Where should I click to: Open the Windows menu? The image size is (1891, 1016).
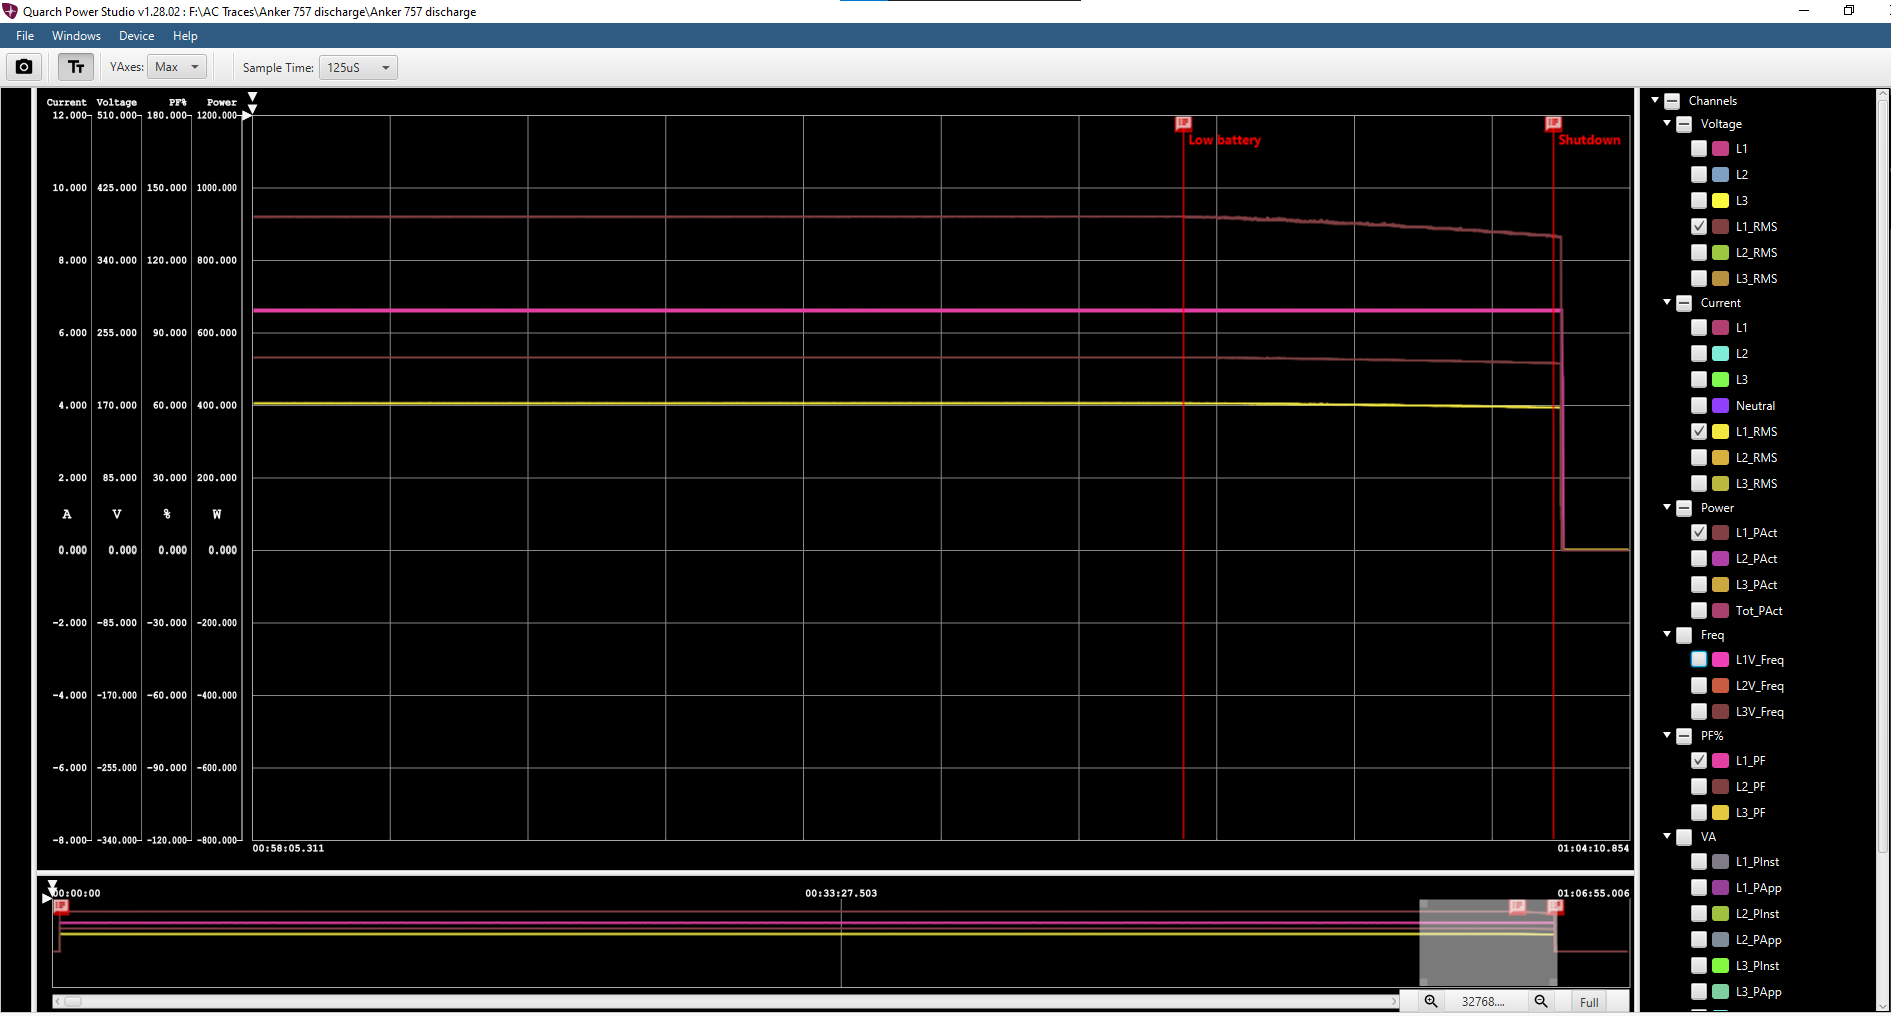[76, 36]
